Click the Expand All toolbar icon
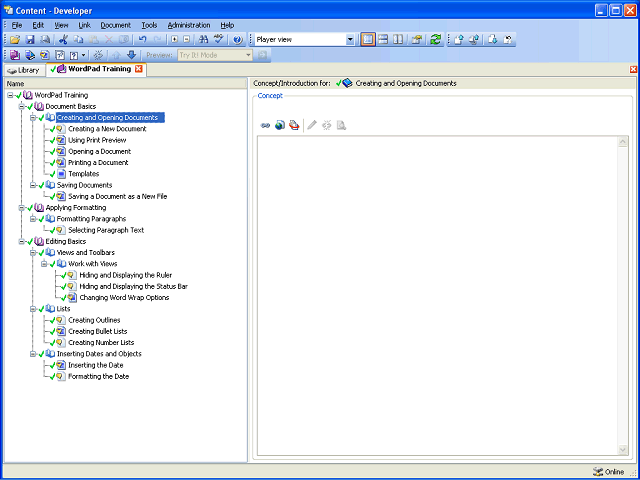This screenshot has width=640, height=480. pyautogui.click(x=175, y=40)
